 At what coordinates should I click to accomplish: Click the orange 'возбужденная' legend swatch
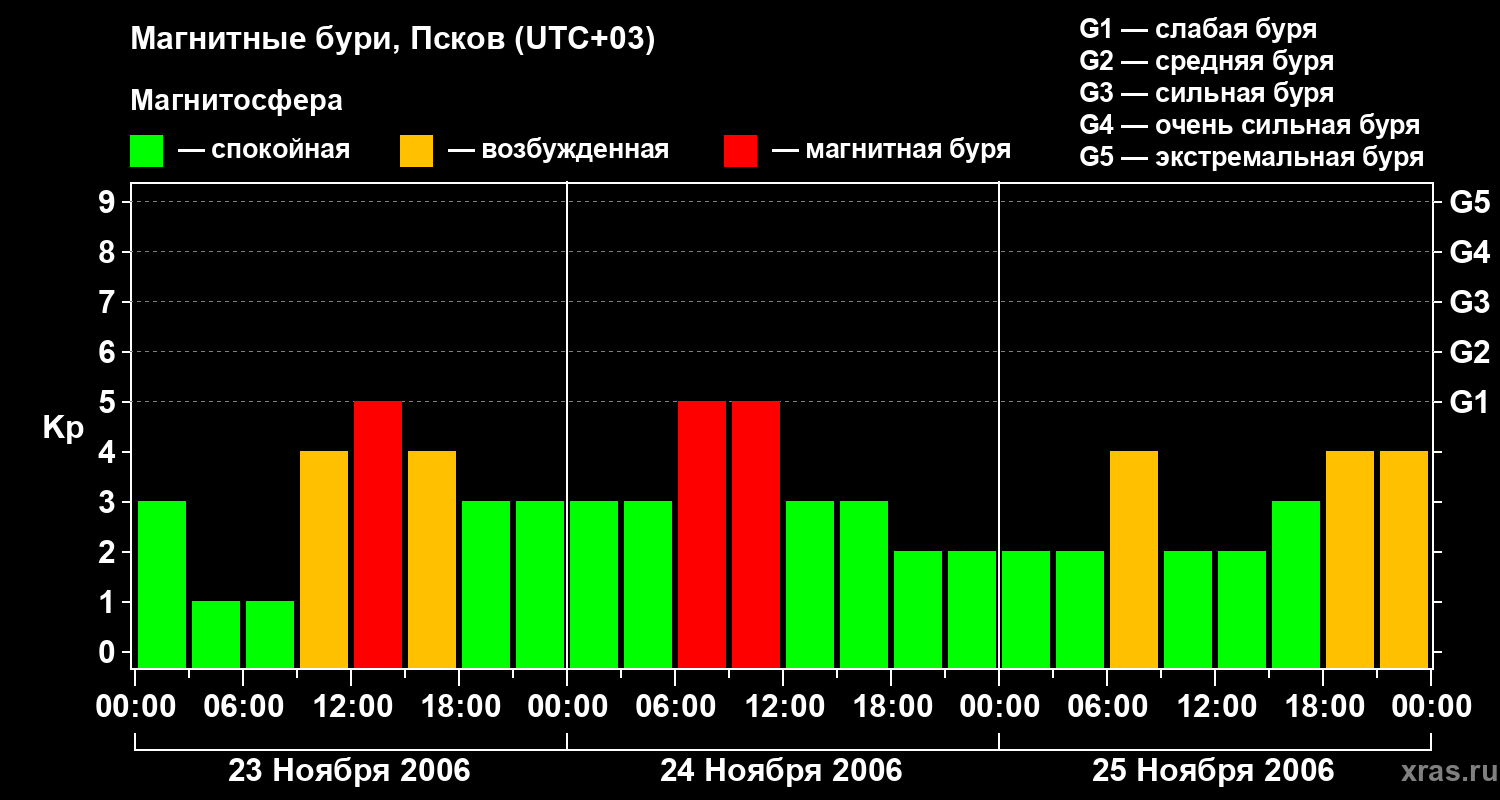[x=416, y=151]
